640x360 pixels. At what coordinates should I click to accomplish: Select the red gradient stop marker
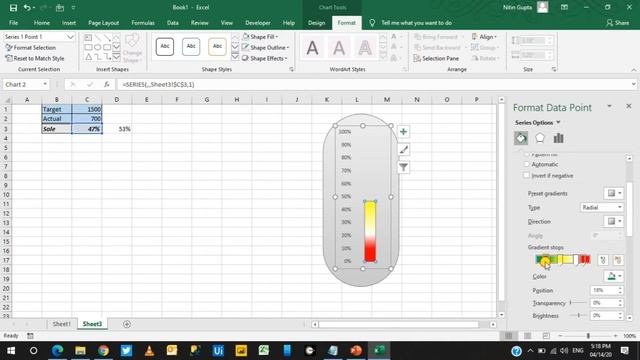[585, 260]
